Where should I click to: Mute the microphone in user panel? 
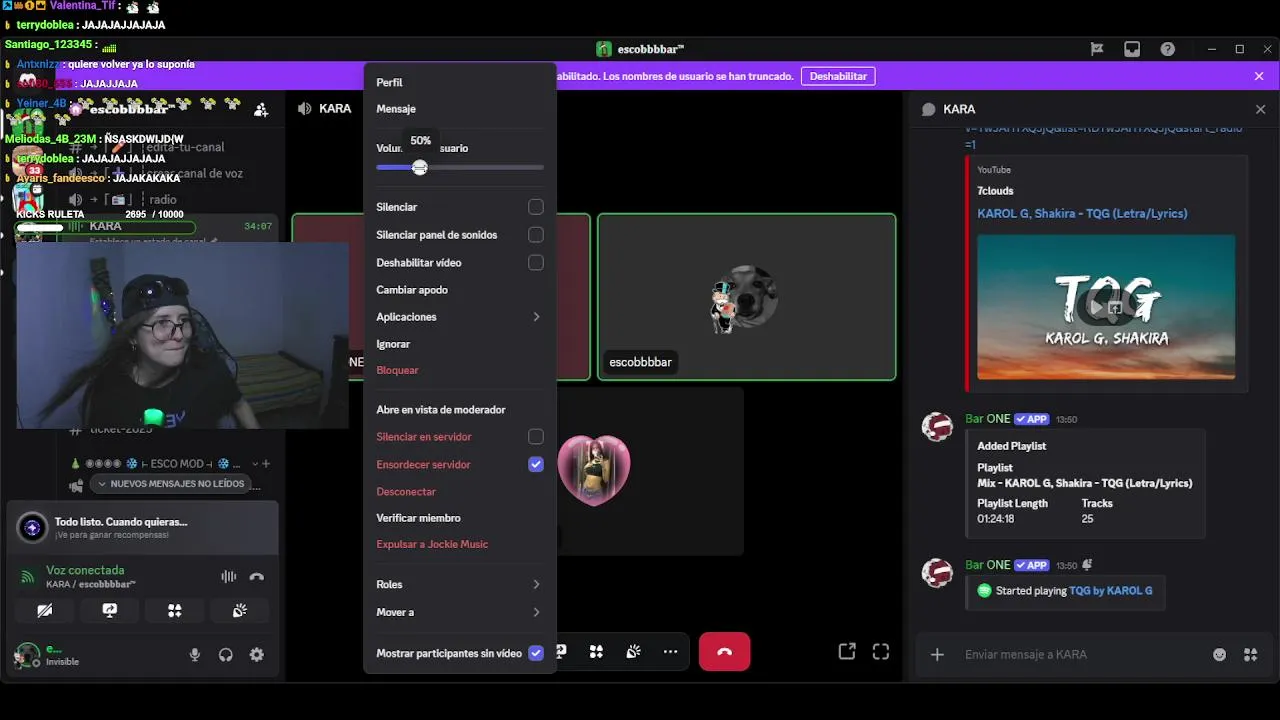(x=195, y=655)
